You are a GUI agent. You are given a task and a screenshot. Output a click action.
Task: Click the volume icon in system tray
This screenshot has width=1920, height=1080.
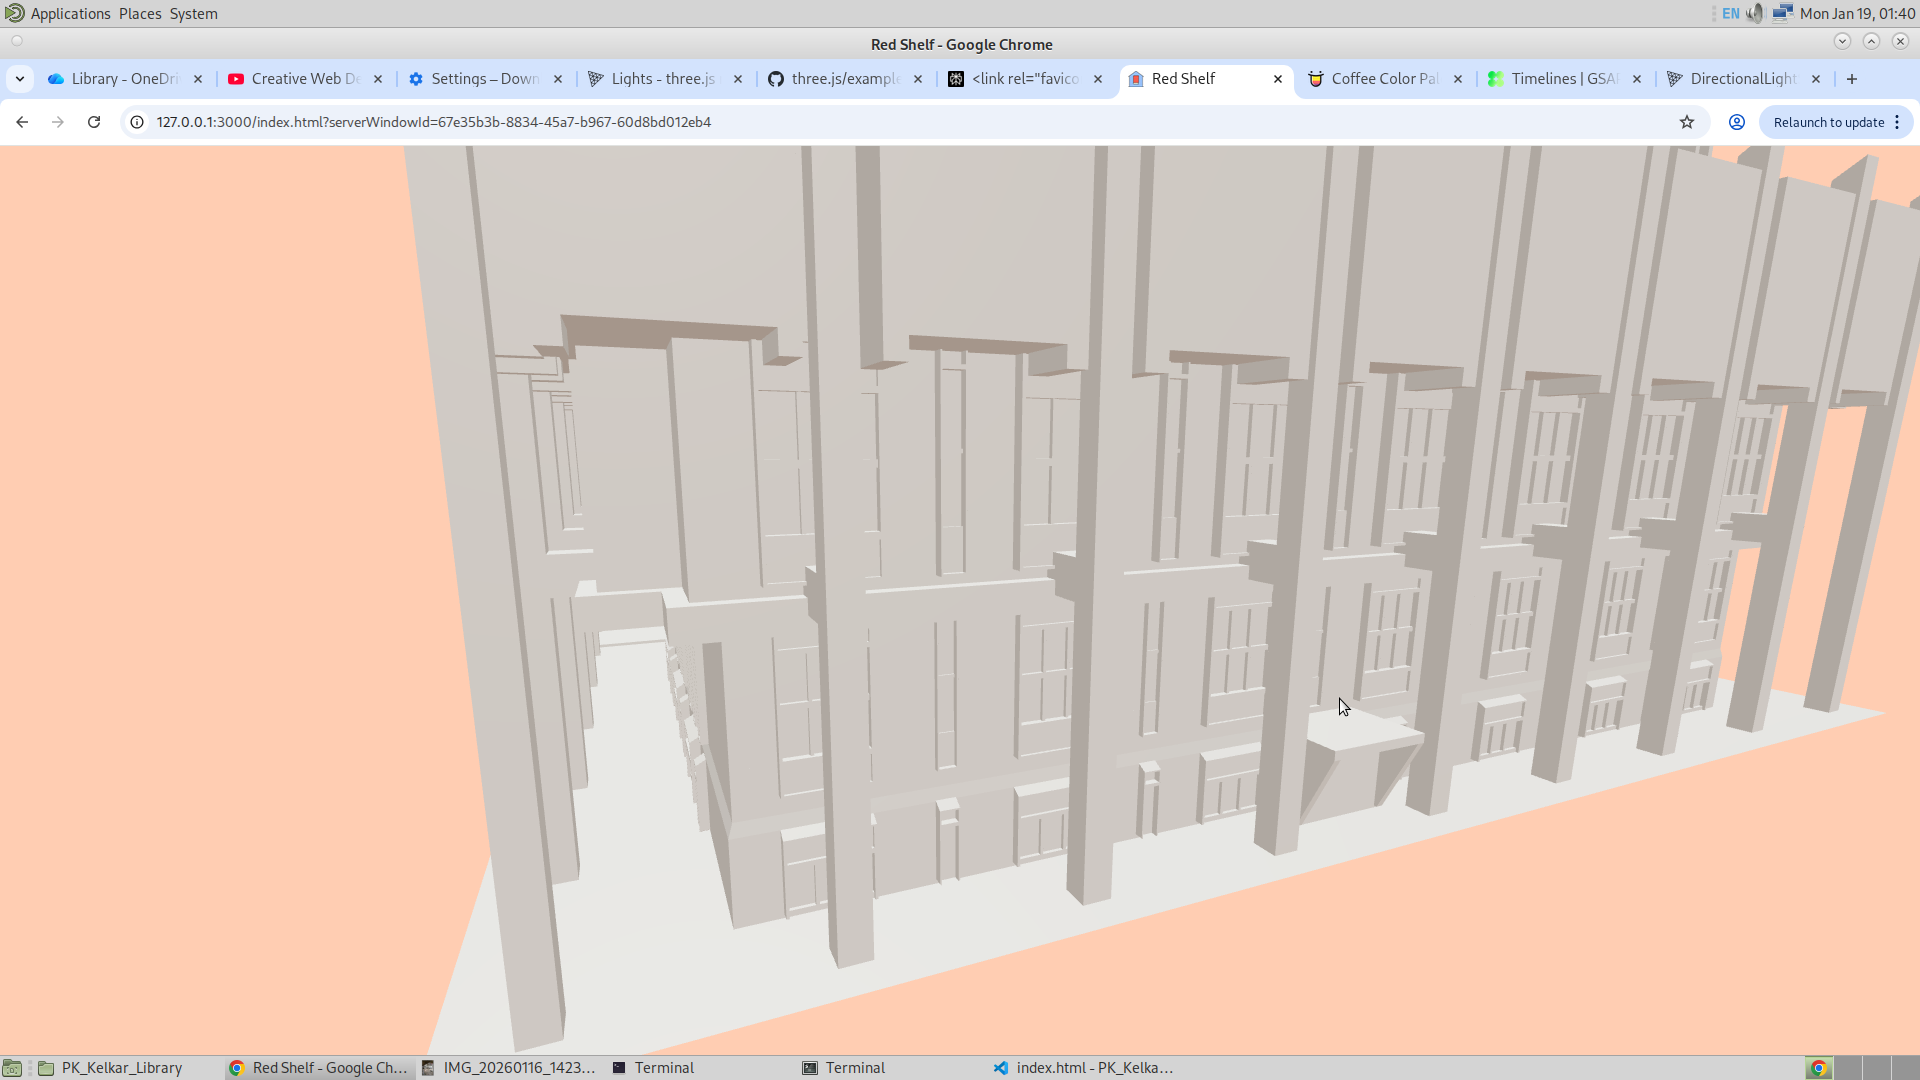tap(1755, 14)
